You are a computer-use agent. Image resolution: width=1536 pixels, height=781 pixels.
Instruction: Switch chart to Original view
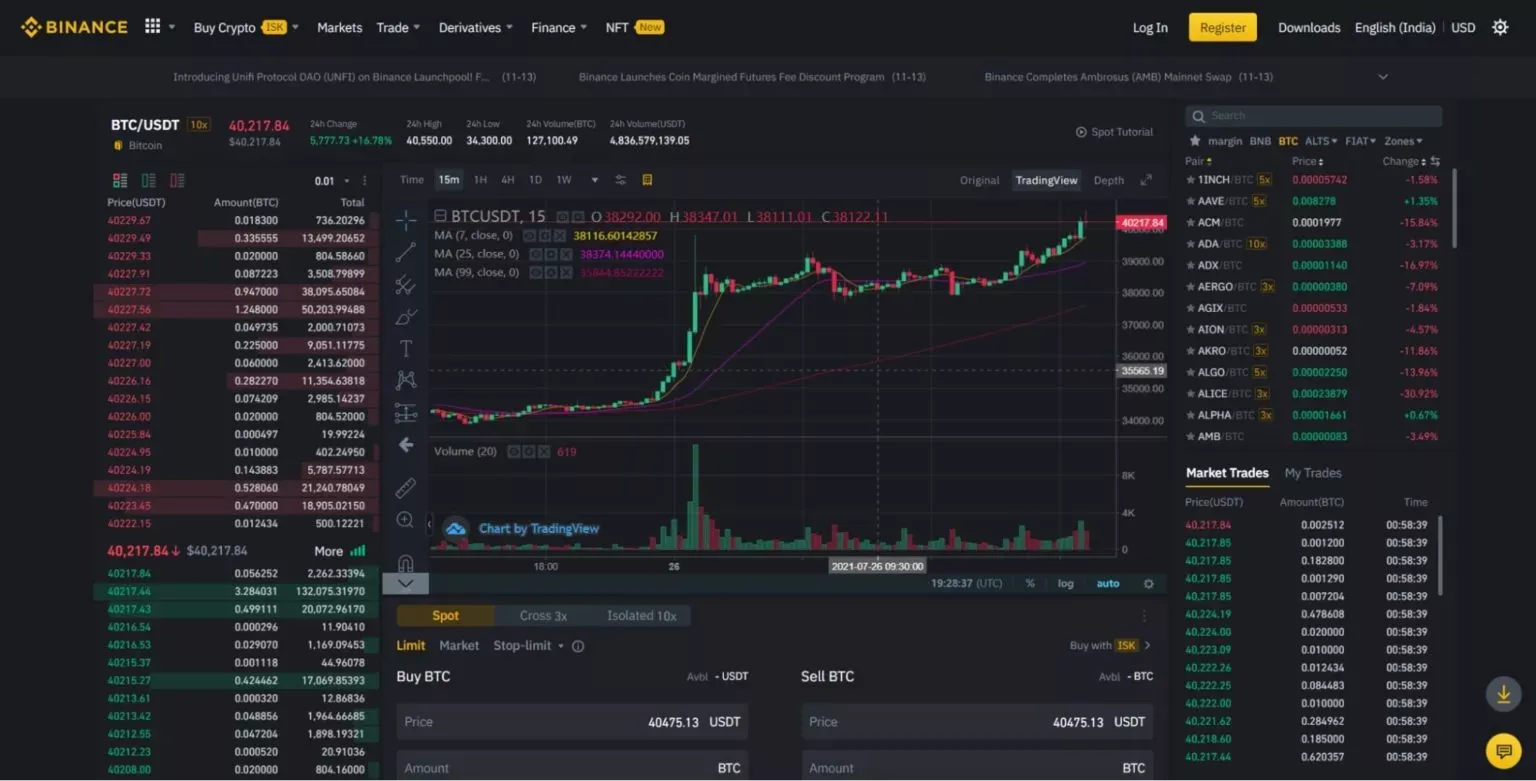[x=979, y=180]
